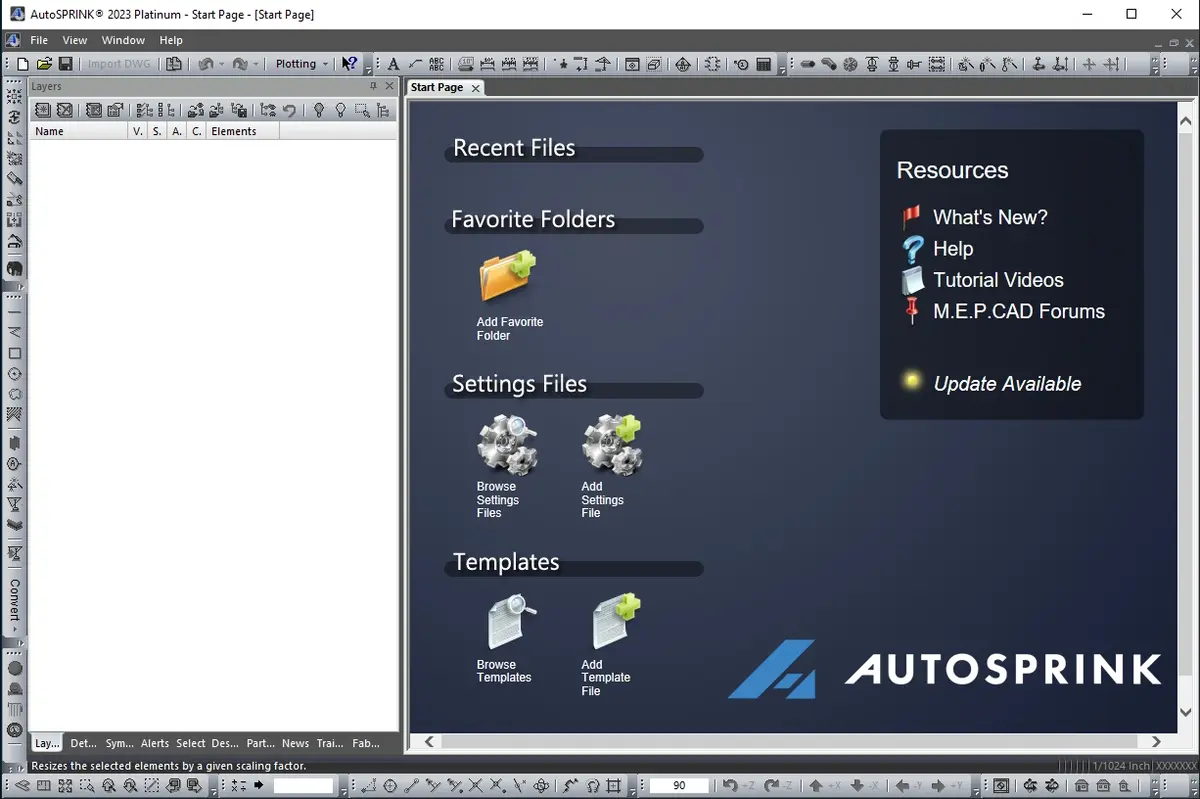Click the Elements column header
Viewport: 1200px width, 799px height.
243,131
